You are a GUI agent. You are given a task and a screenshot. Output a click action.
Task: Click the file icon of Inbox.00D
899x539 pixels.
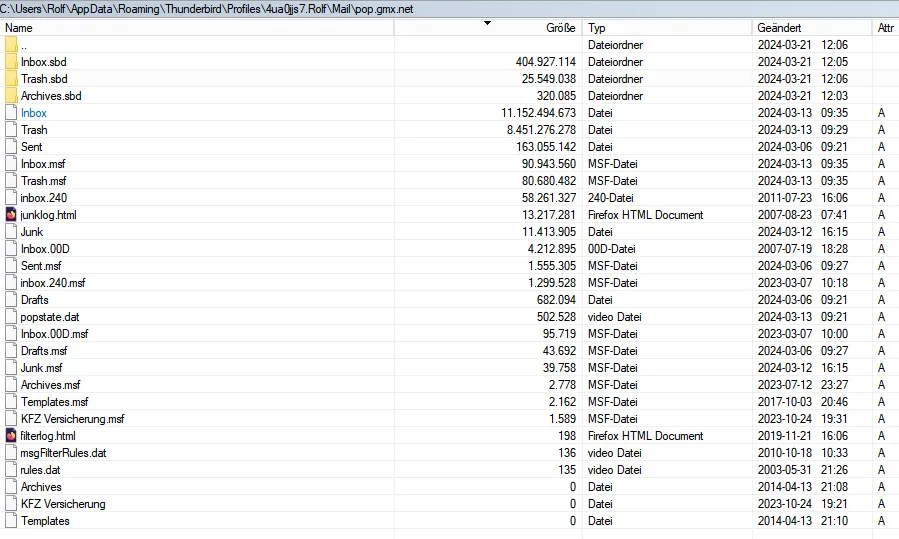pos(11,249)
